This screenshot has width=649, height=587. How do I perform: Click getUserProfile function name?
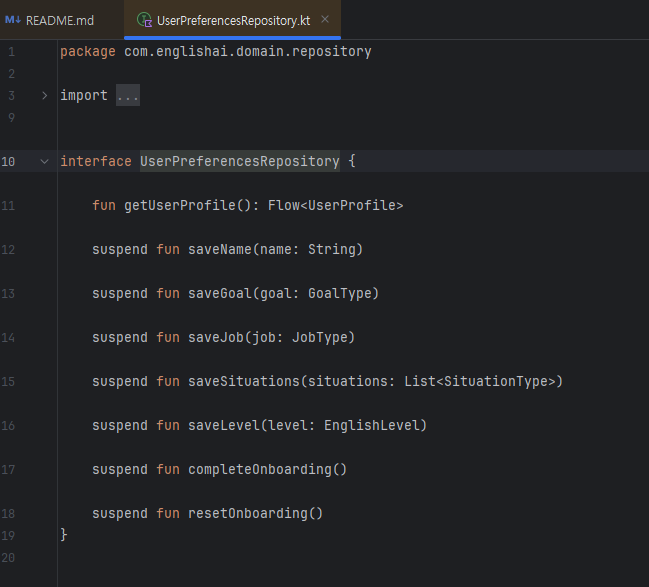[x=180, y=205]
